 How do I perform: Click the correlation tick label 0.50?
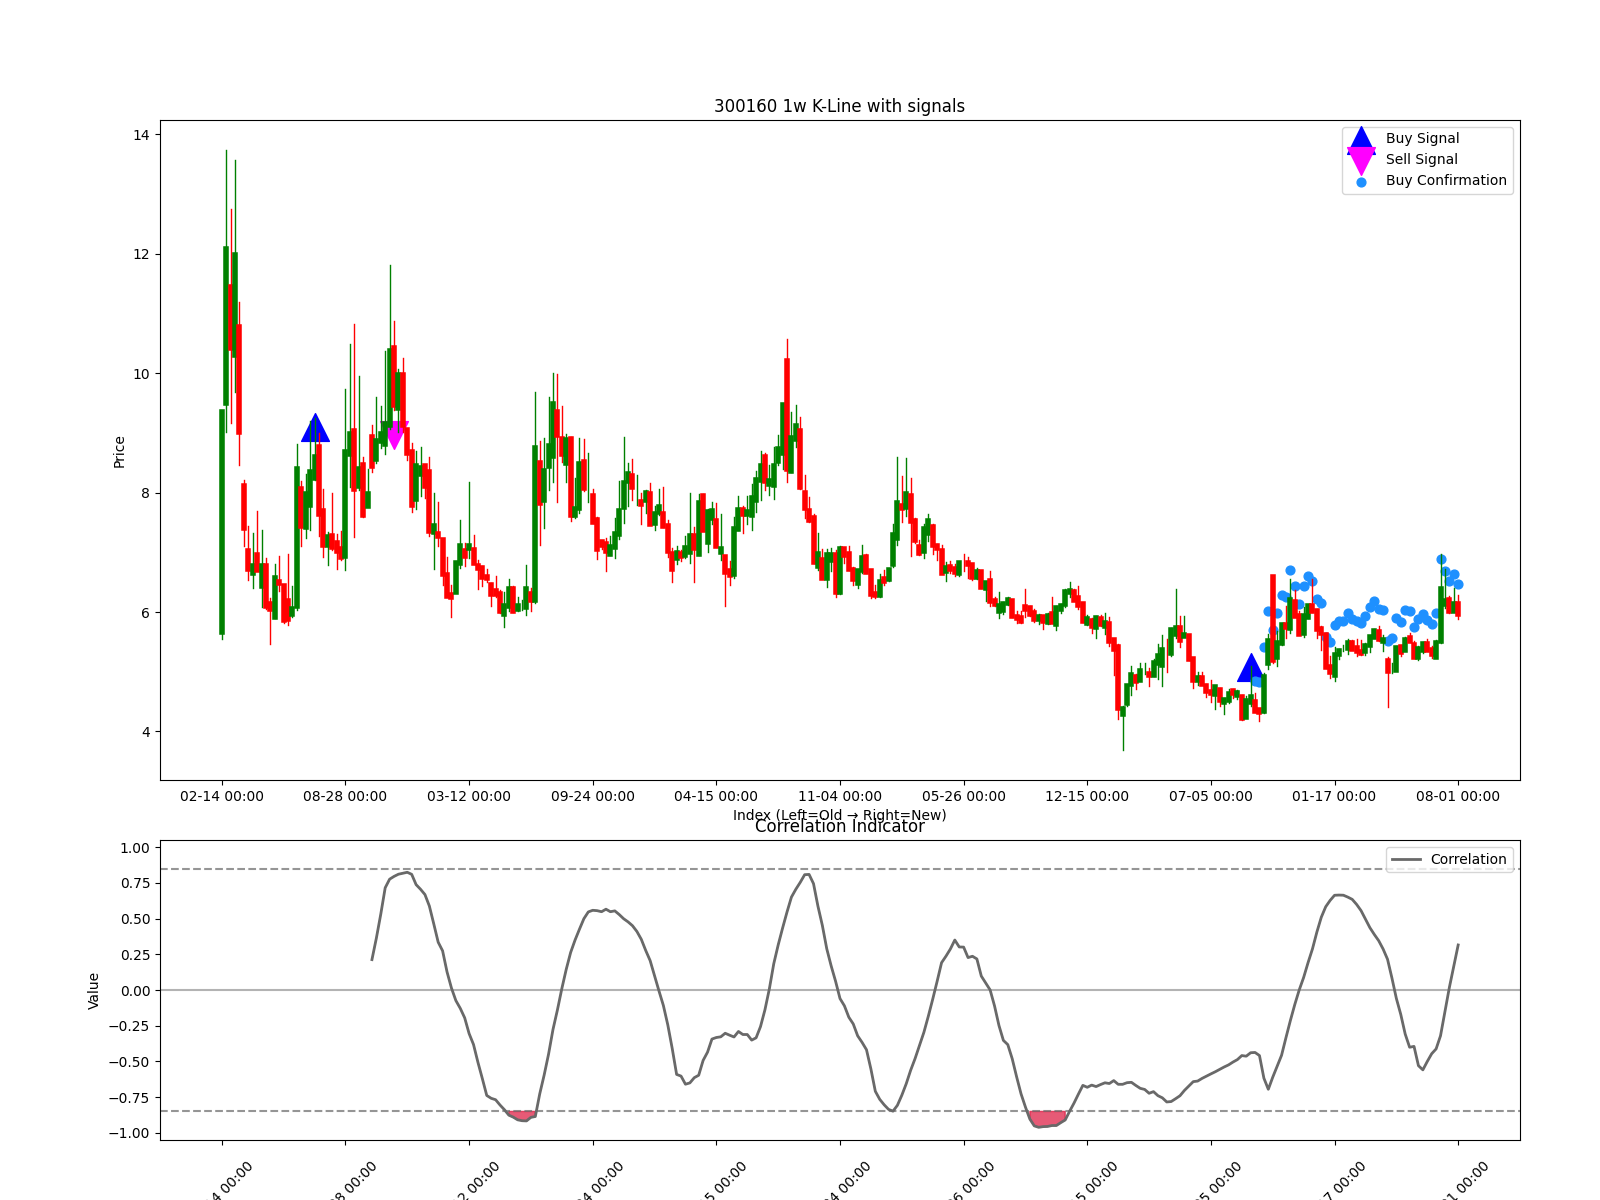(135, 920)
